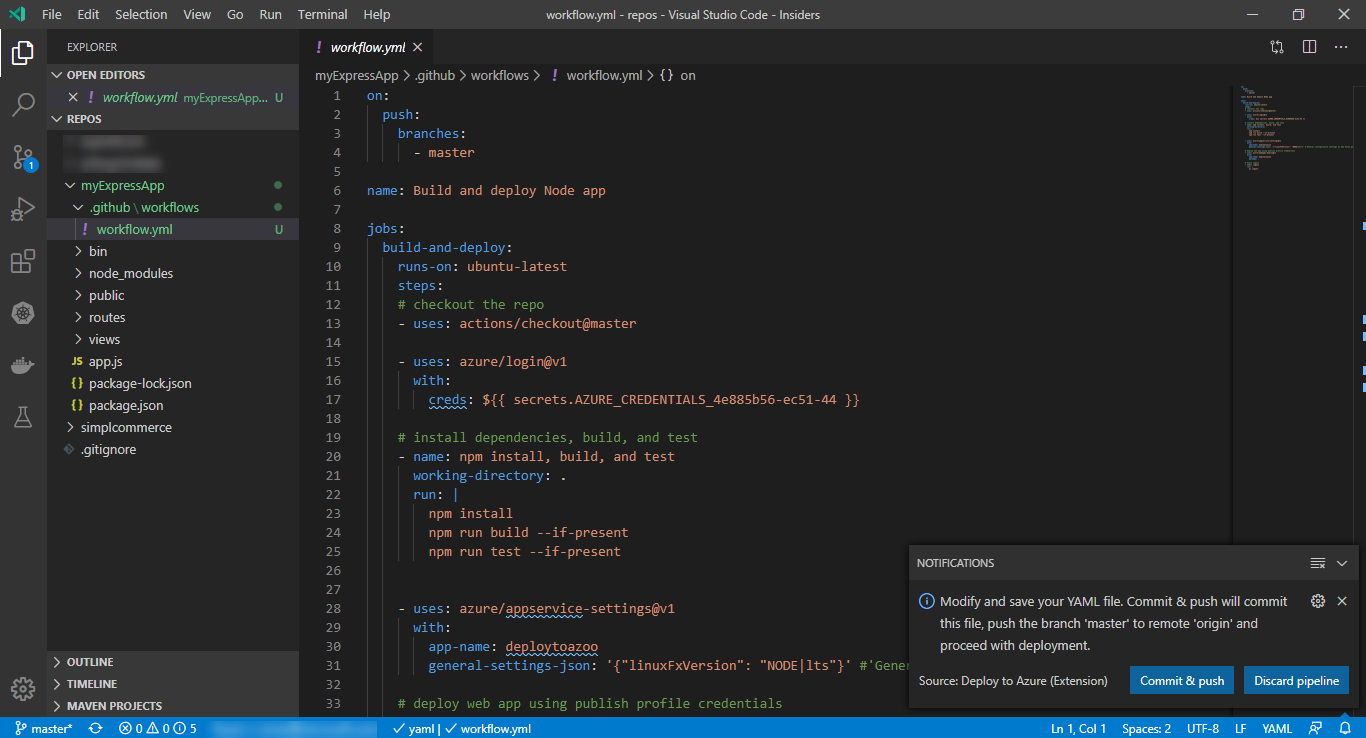Click the VS Code logo icon
Screen dimensions: 1366x738
pyautogui.click(x=17, y=14)
